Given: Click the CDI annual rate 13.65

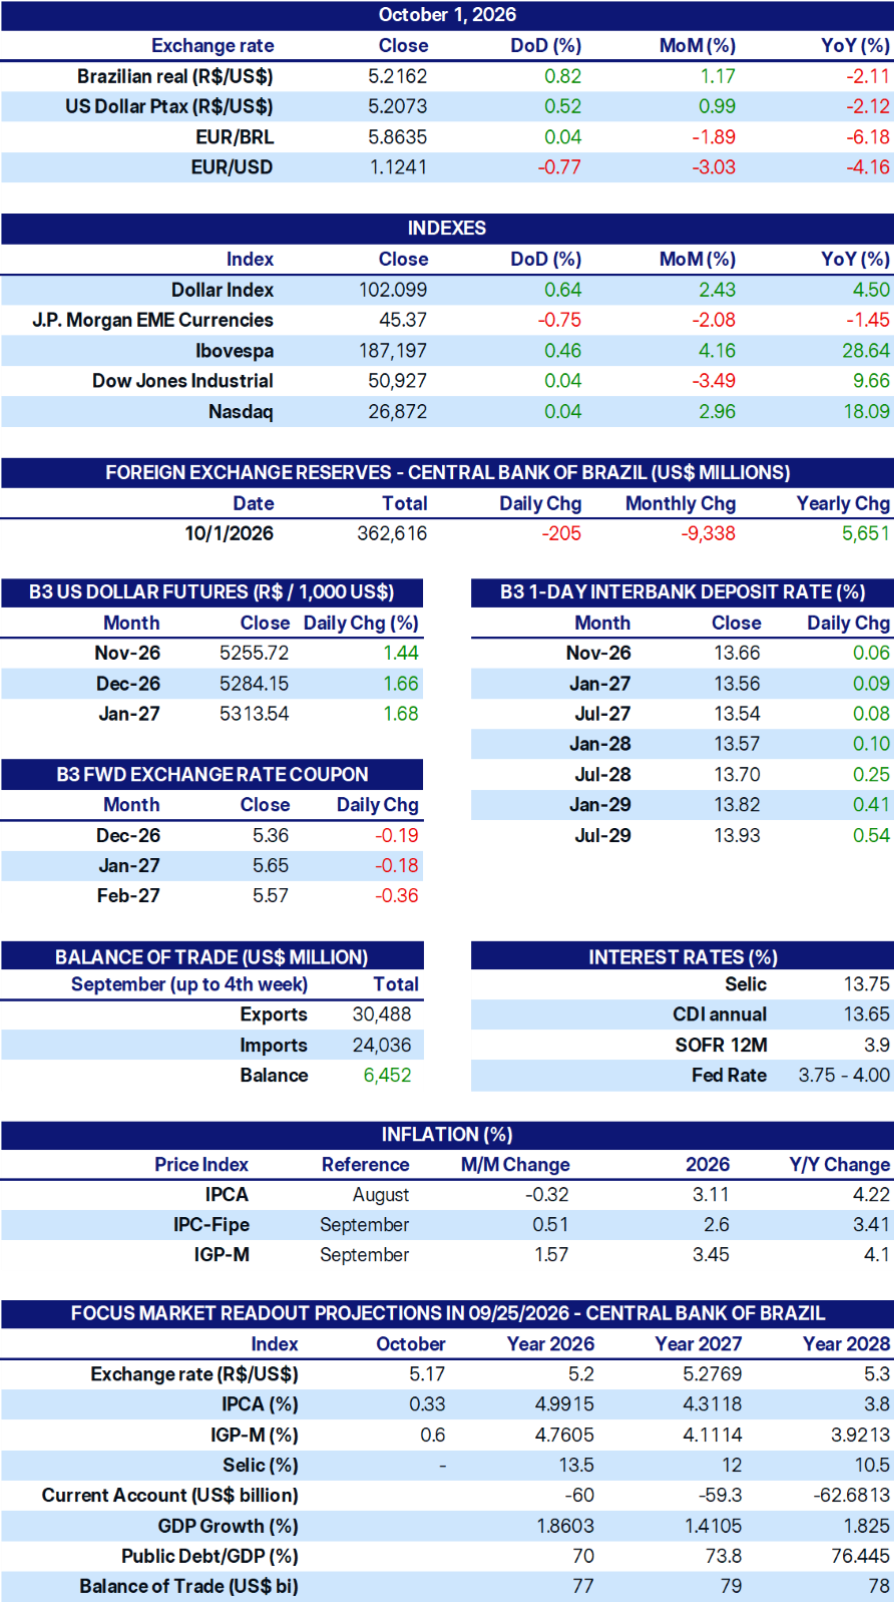Looking at the screenshot, I should (x=866, y=1015).
